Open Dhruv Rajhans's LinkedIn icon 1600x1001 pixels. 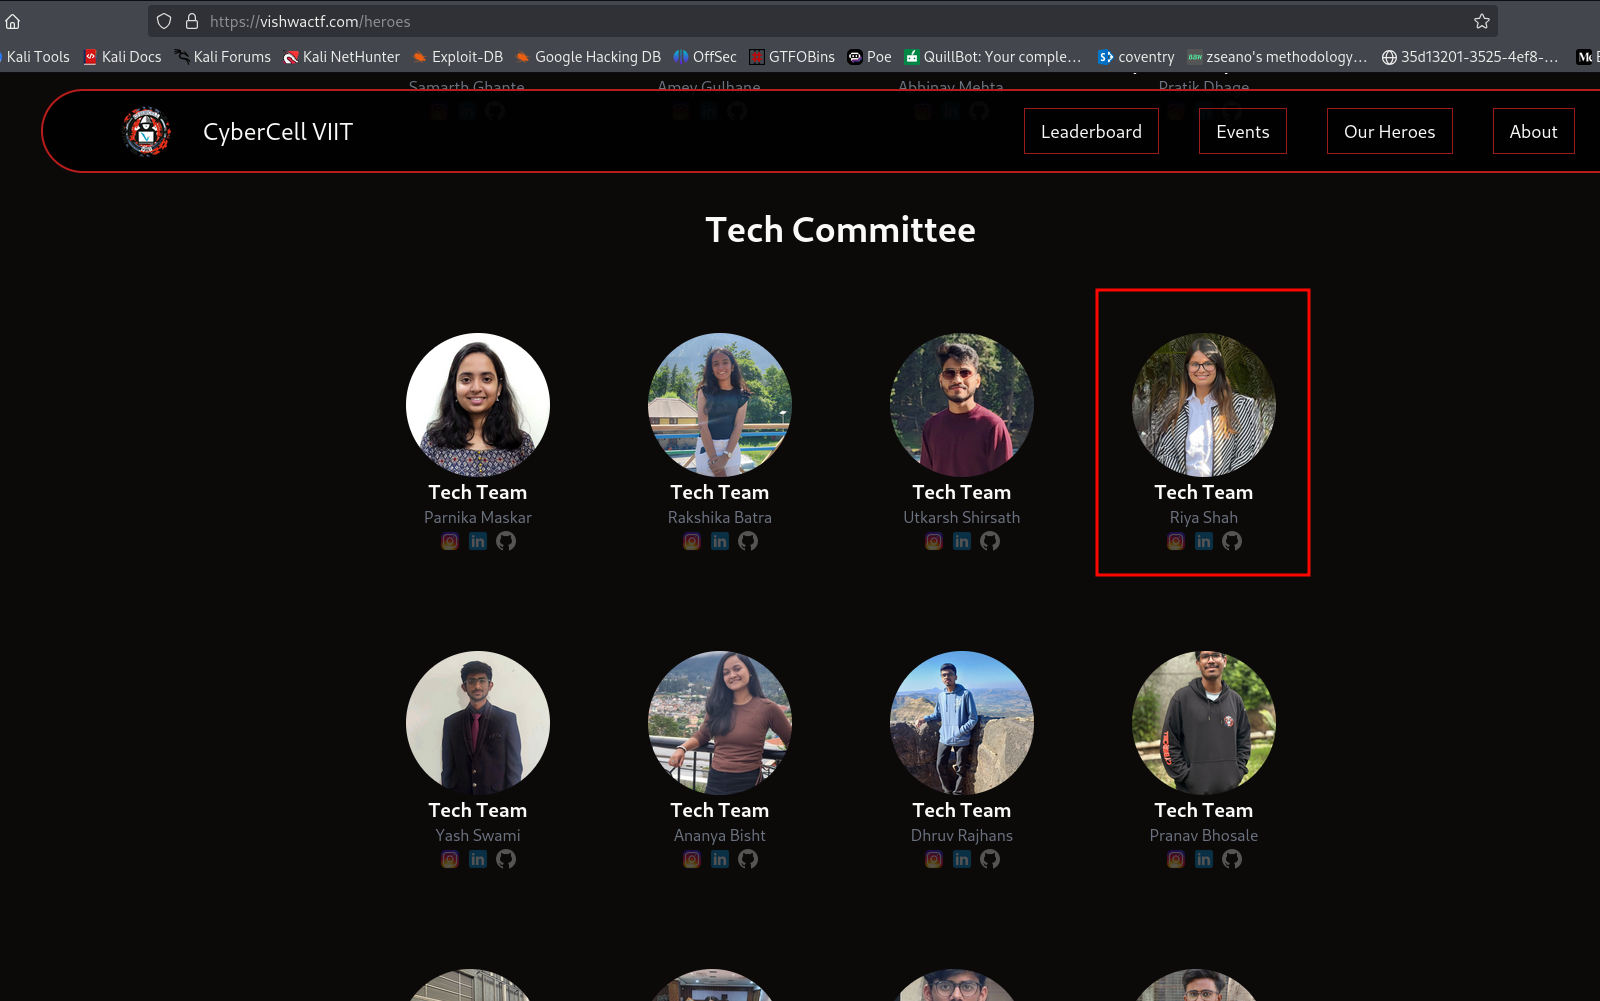(962, 859)
